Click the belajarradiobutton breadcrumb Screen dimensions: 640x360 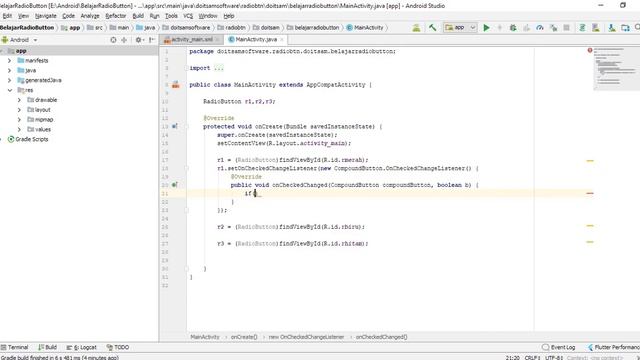[313, 28]
